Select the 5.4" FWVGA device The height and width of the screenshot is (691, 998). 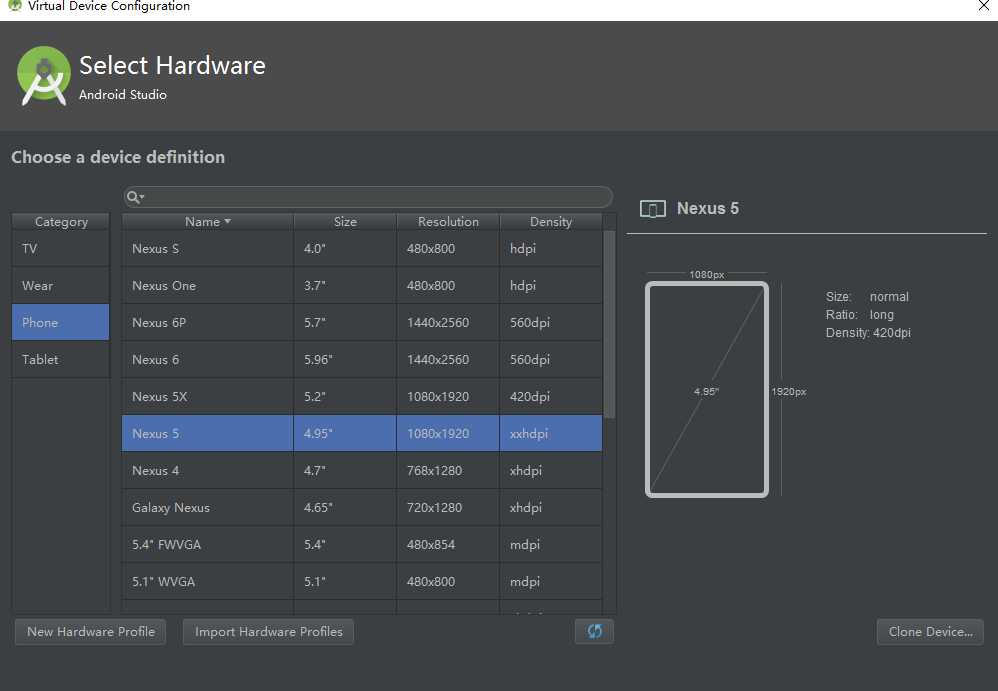pyautogui.click(x=362, y=544)
